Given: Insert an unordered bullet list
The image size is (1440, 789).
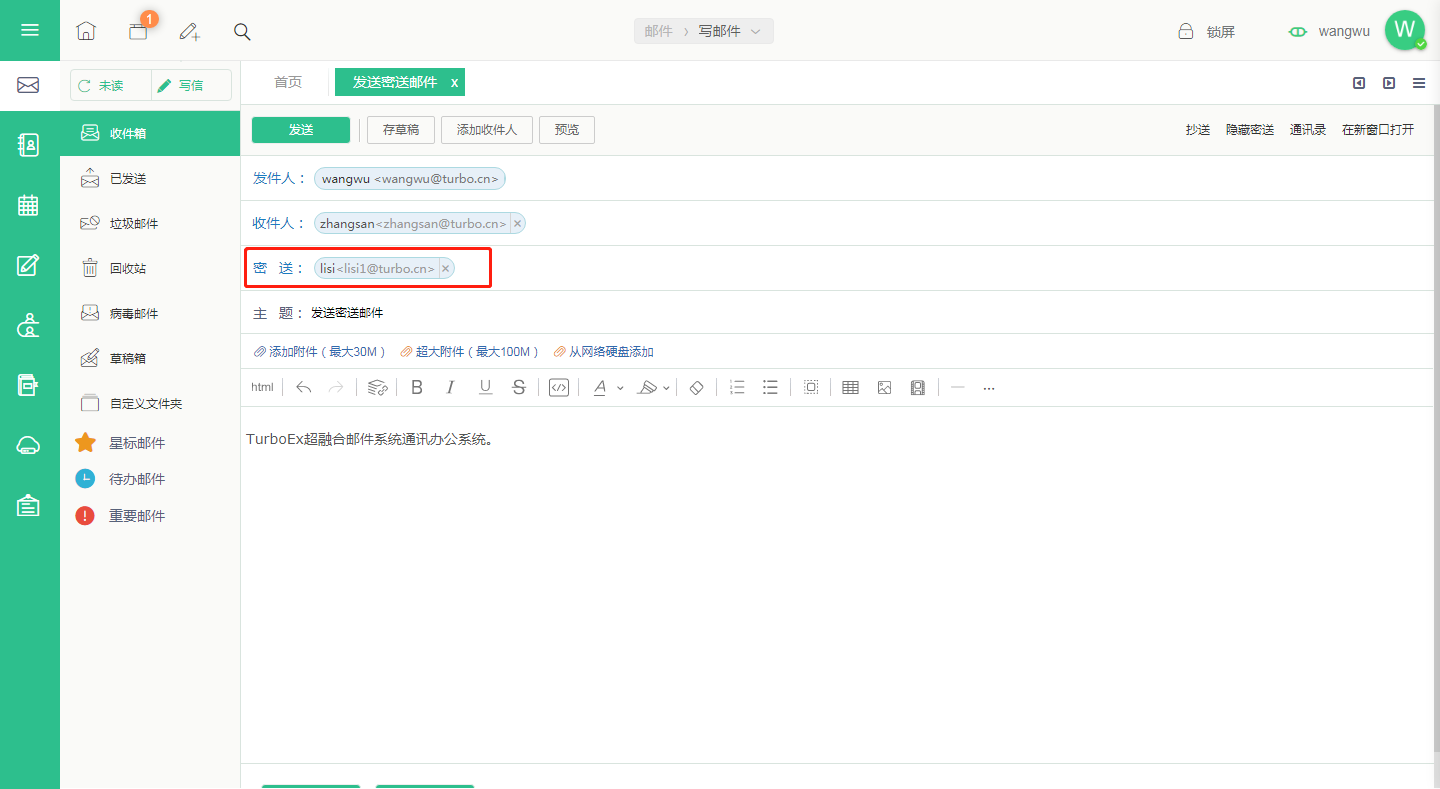Looking at the screenshot, I should (770, 387).
